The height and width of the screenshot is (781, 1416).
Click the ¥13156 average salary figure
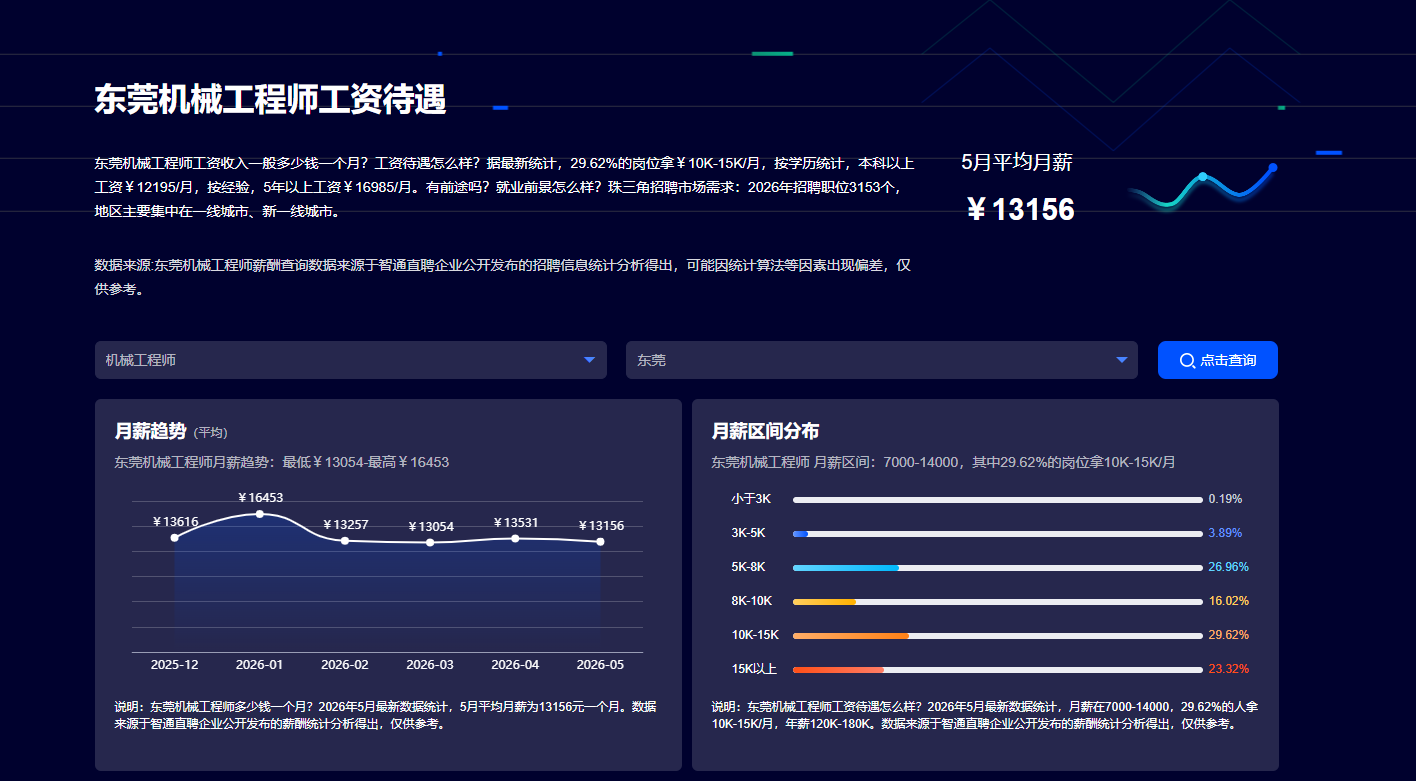(x=1021, y=210)
